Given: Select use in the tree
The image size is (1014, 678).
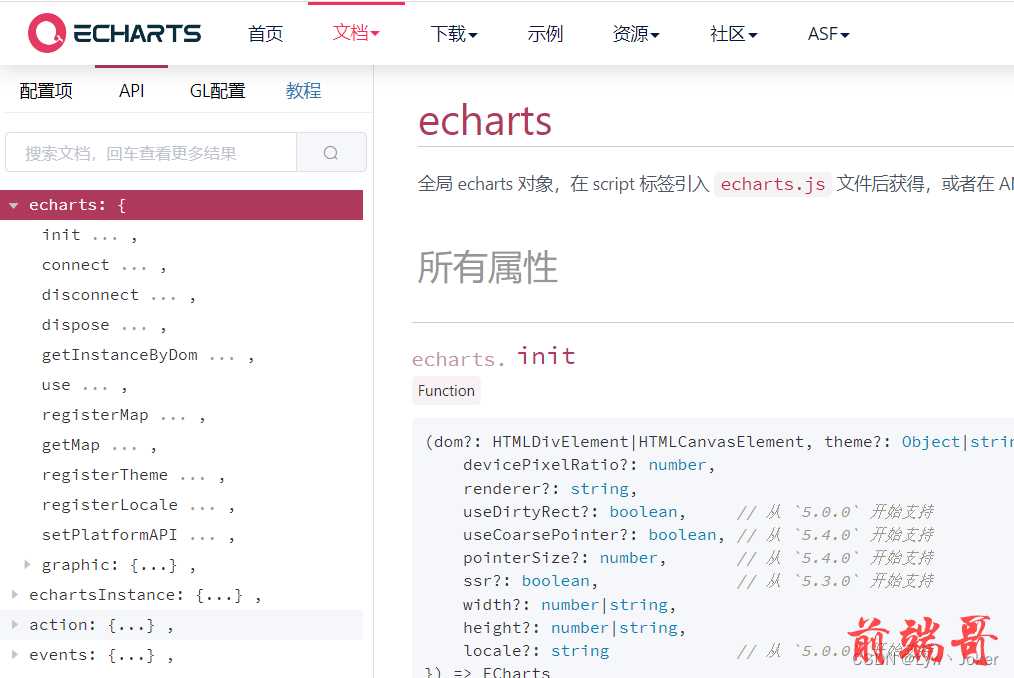Looking at the screenshot, I should click(56, 385).
